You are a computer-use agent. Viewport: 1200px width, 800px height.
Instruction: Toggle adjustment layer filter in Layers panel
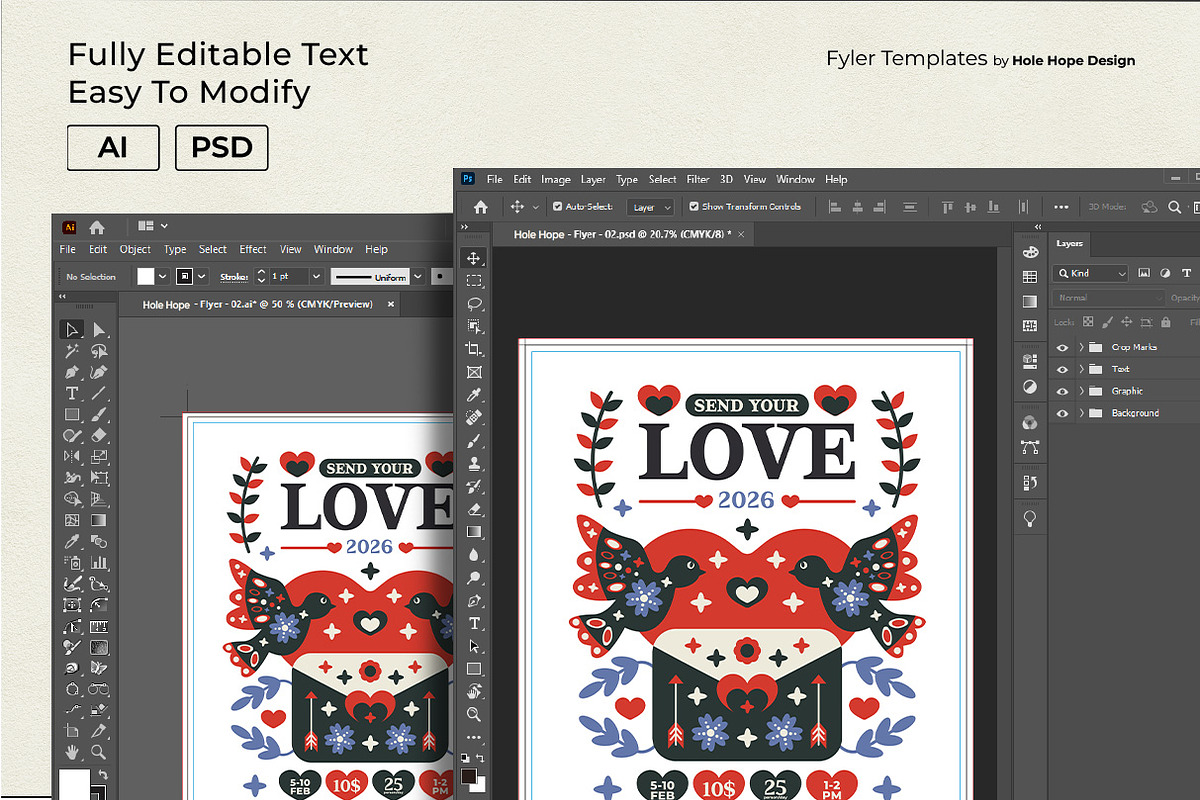1165,273
